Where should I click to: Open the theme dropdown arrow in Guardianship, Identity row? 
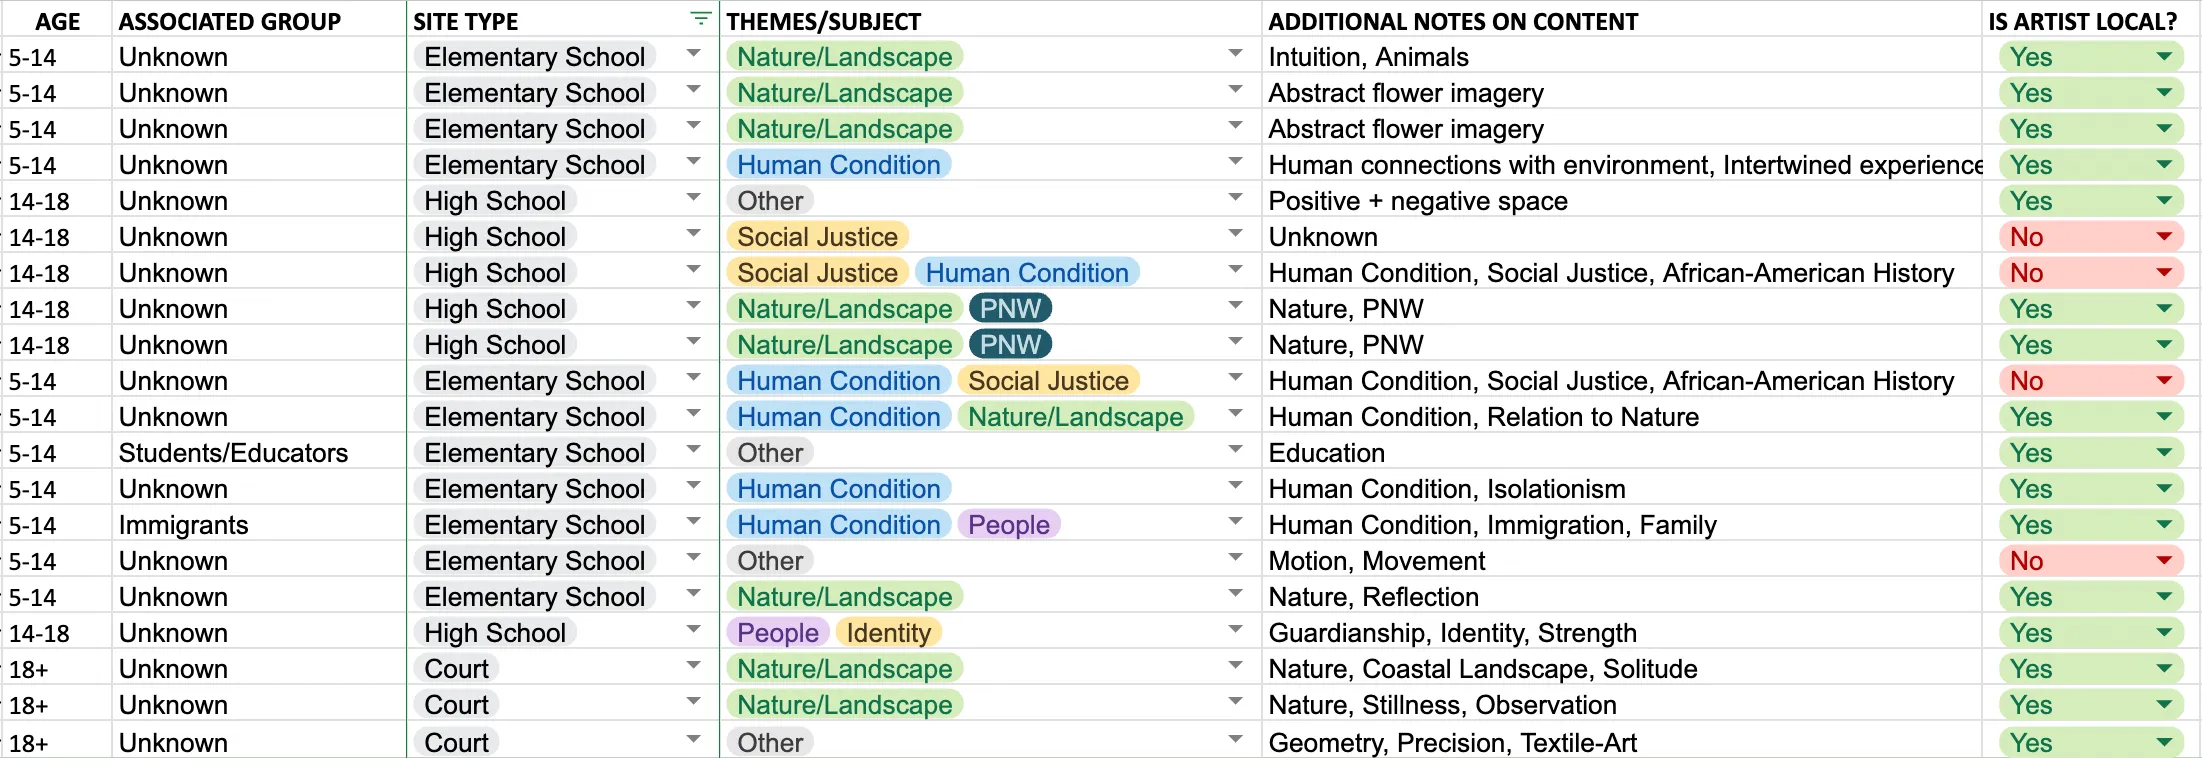[1236, 630]
